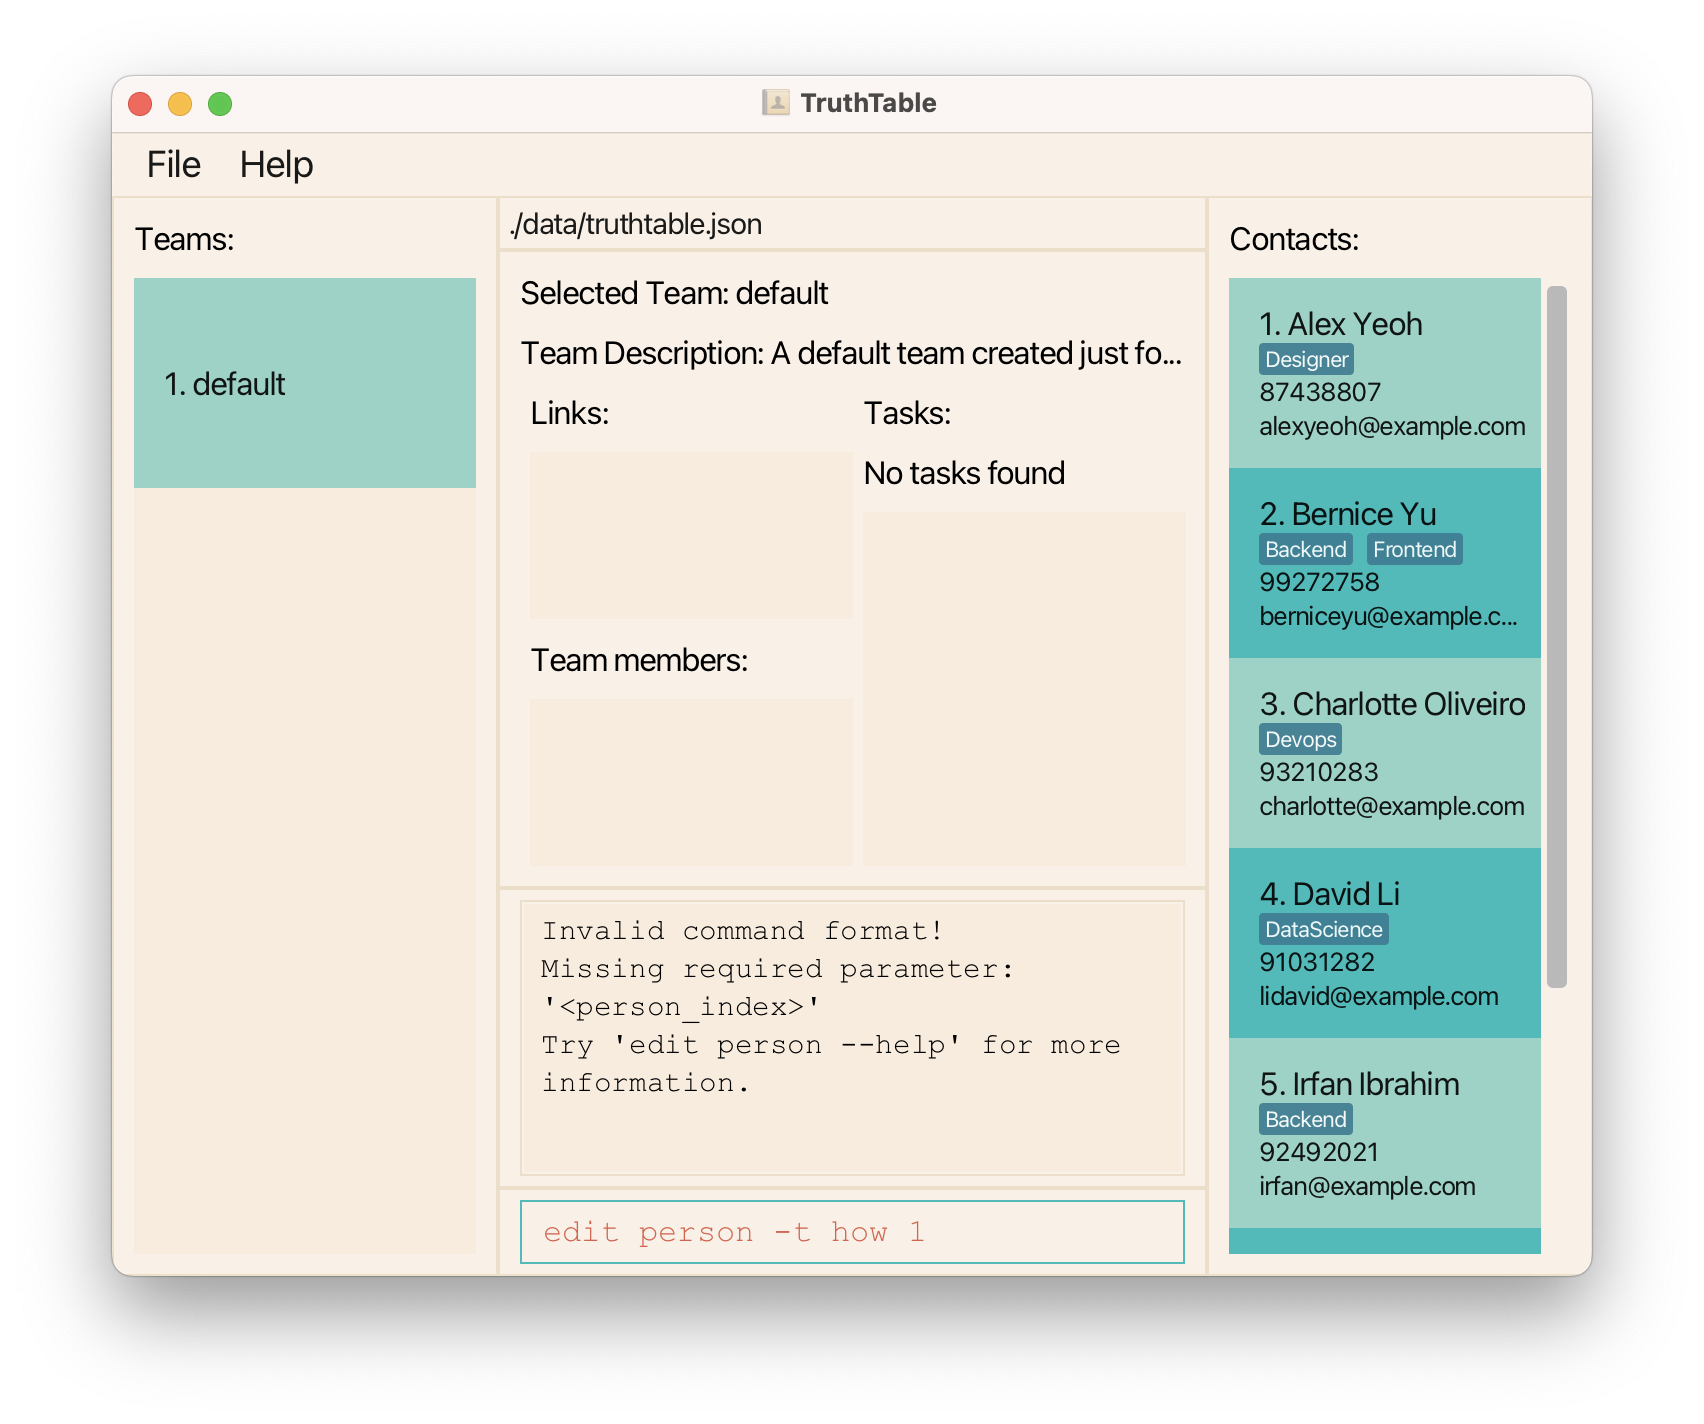Select contact '1. Alex Yeoh'

point(1384,373)
